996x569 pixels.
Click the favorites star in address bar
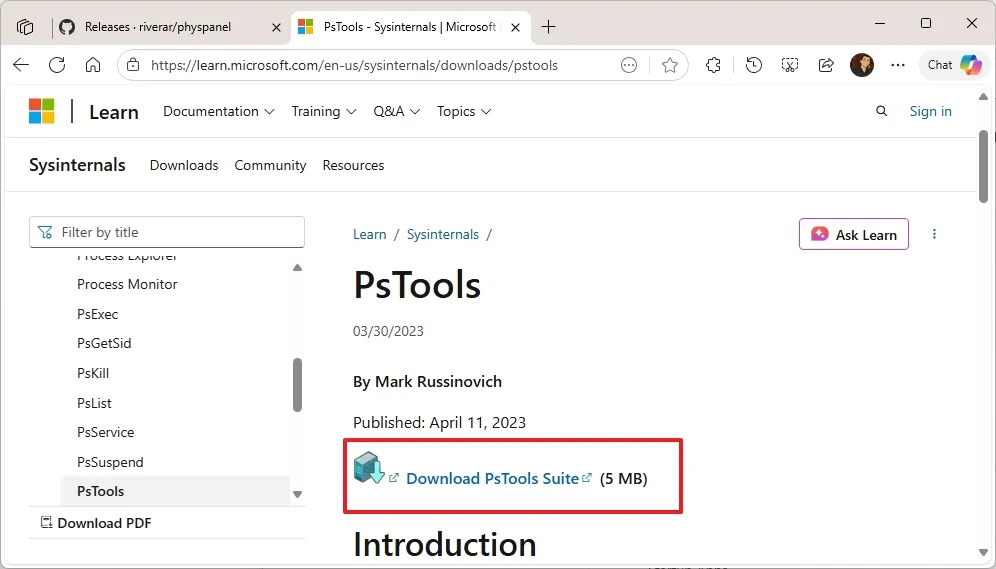(670, 65)
